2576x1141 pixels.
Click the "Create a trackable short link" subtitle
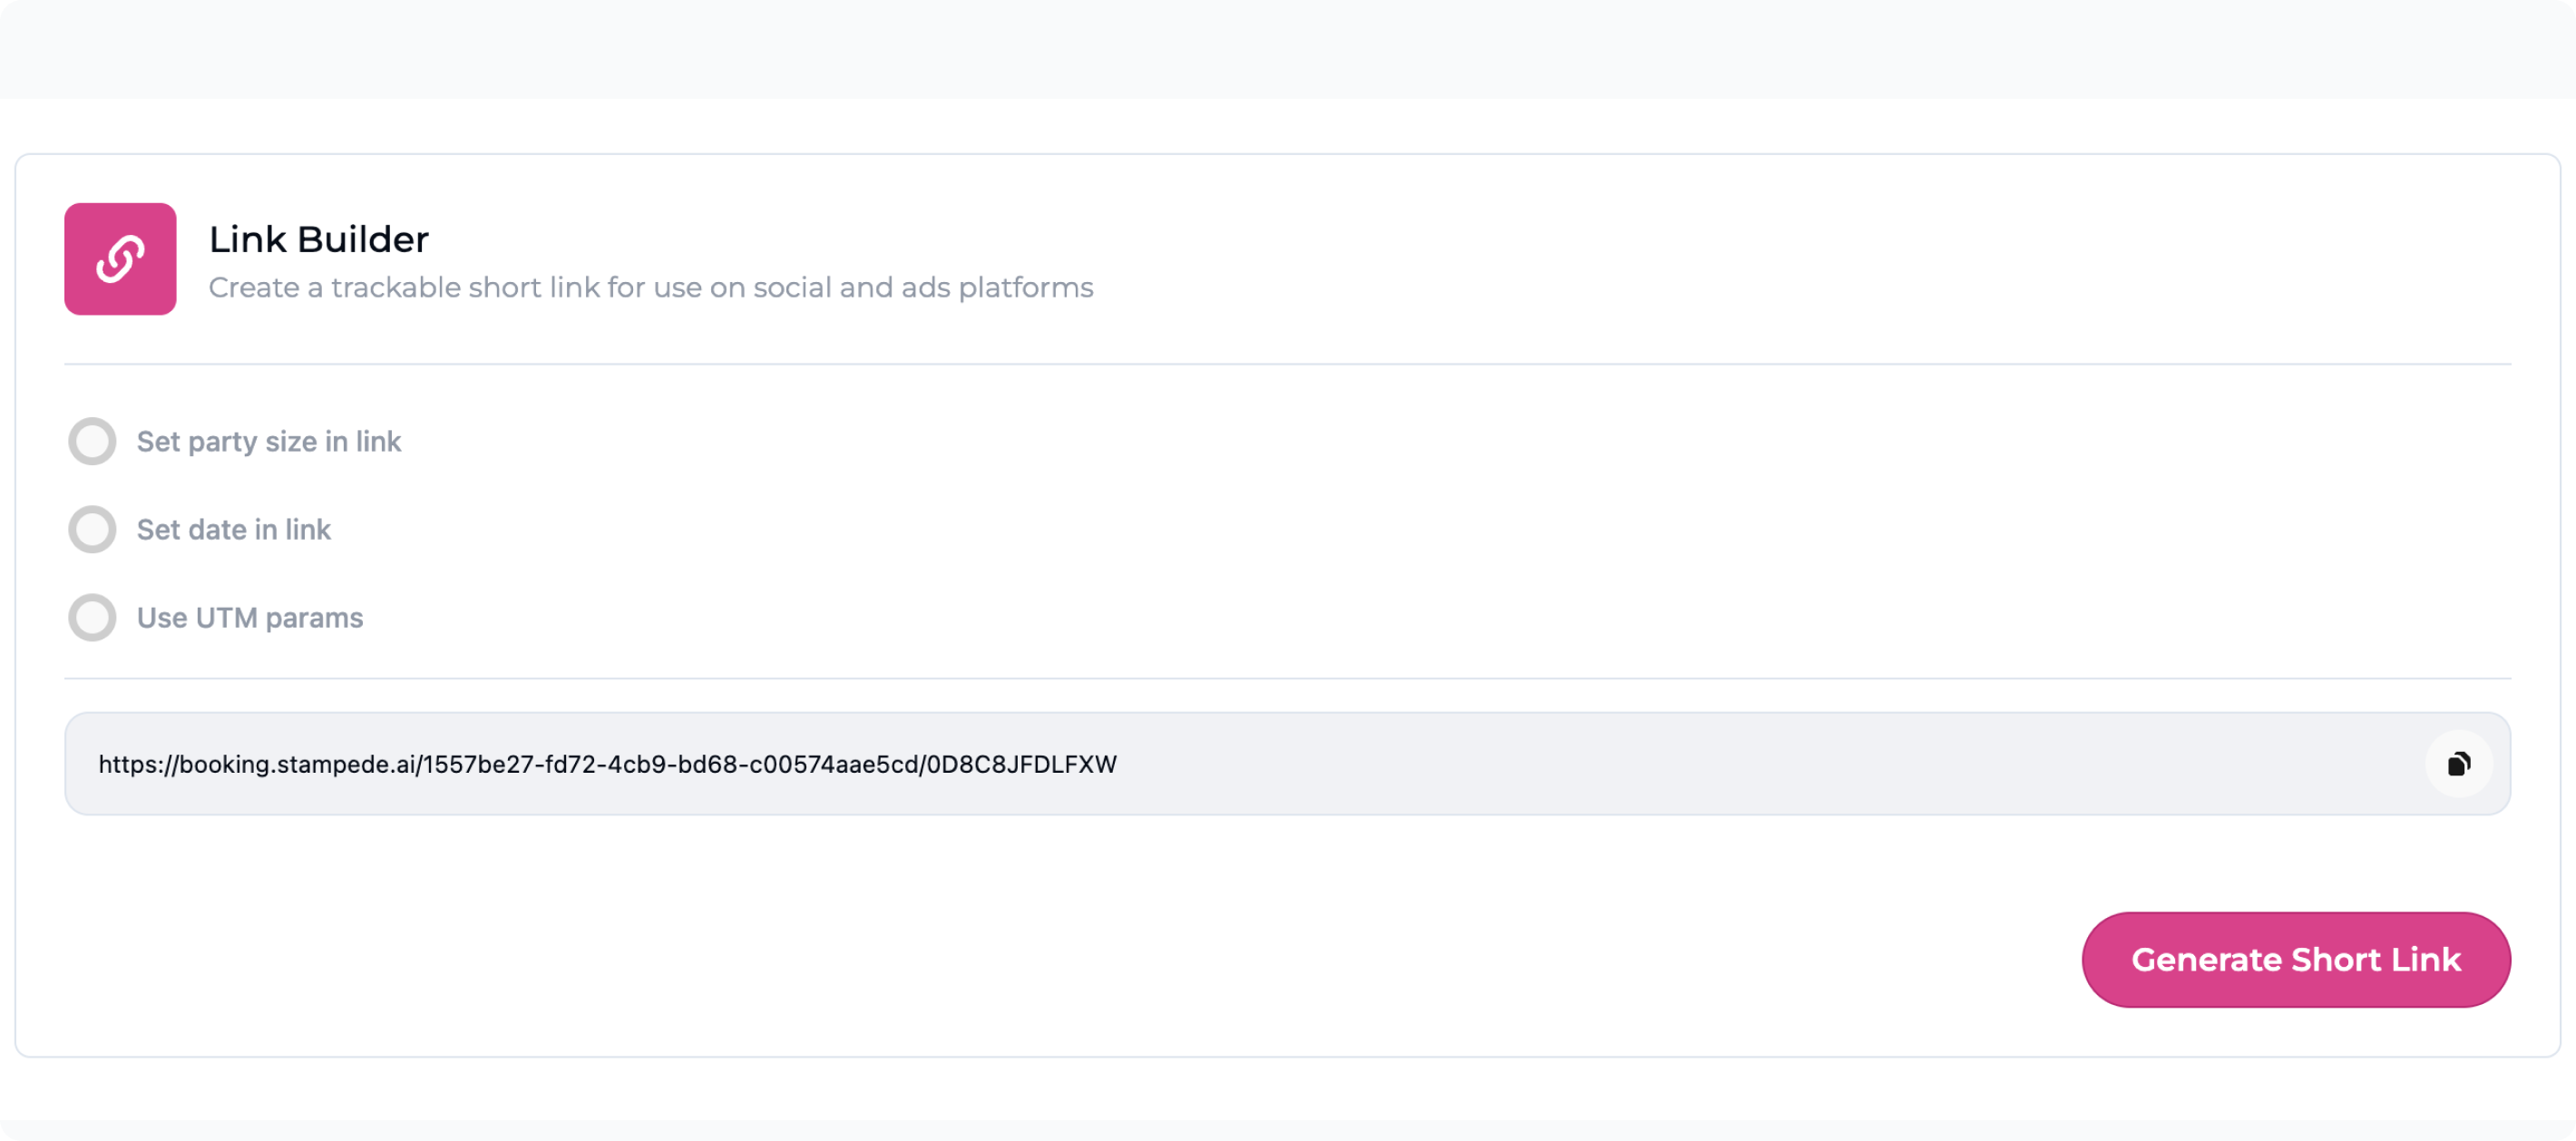[x=650, y=288]
